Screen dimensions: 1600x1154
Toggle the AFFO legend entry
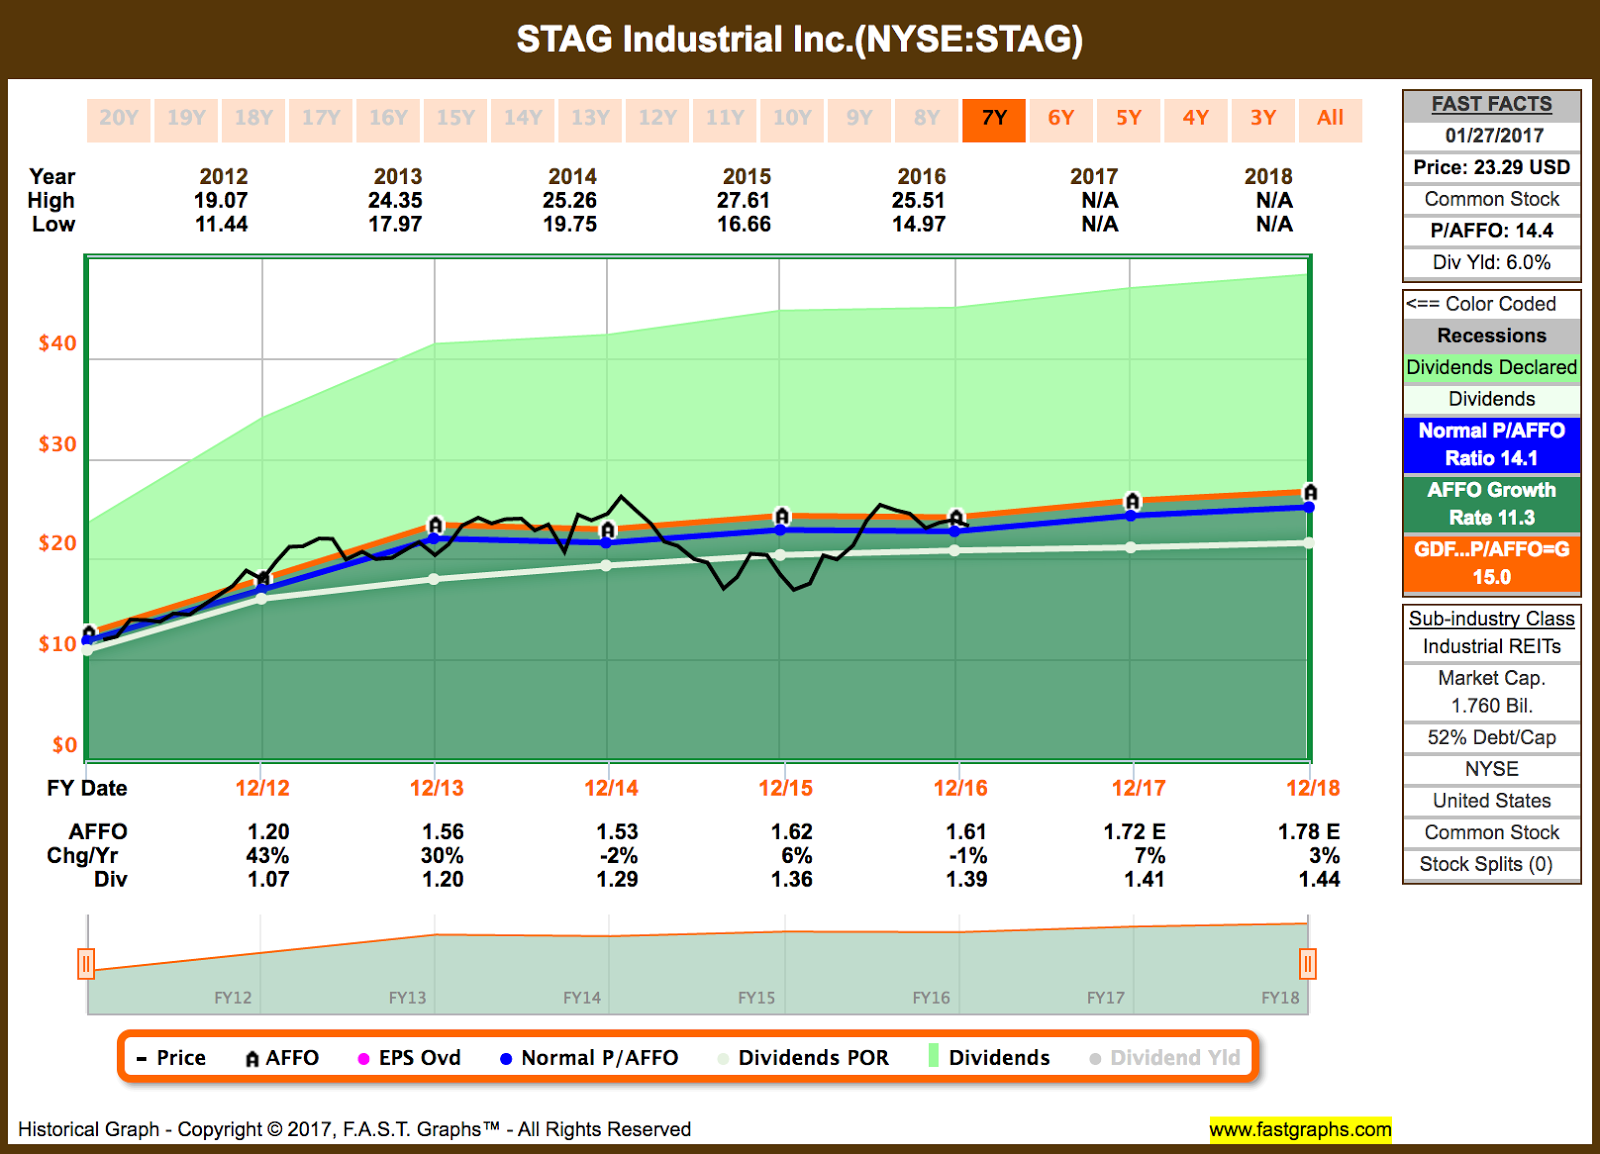coord(282,1058)
